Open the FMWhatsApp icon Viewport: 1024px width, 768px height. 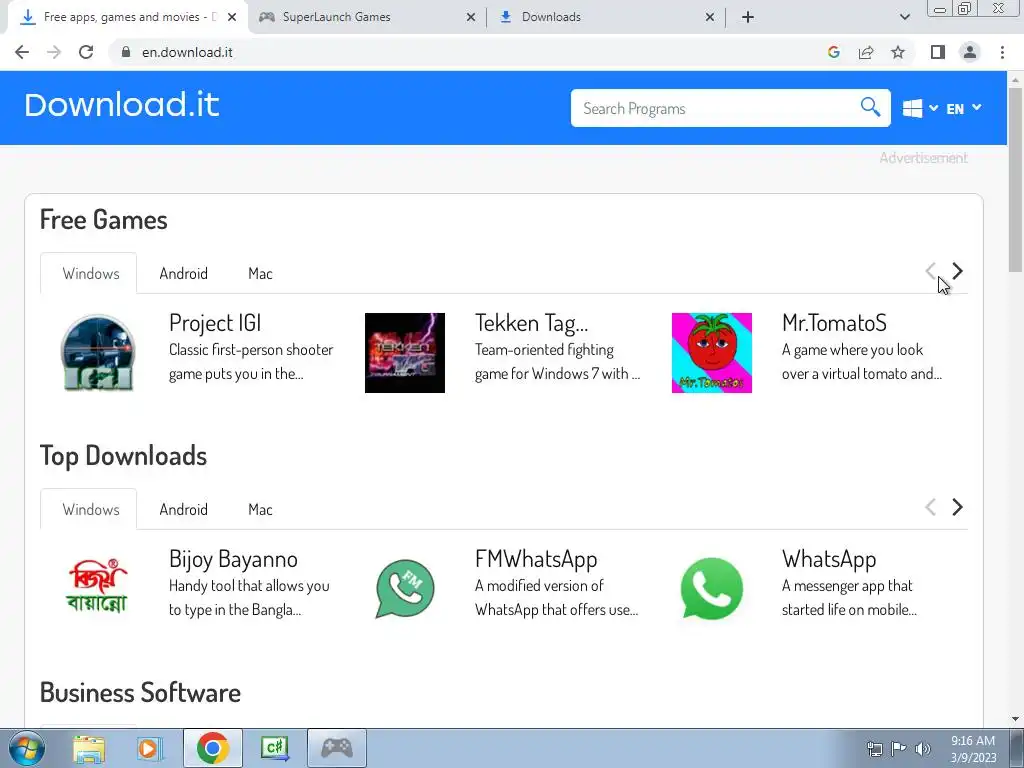(405, 588)
